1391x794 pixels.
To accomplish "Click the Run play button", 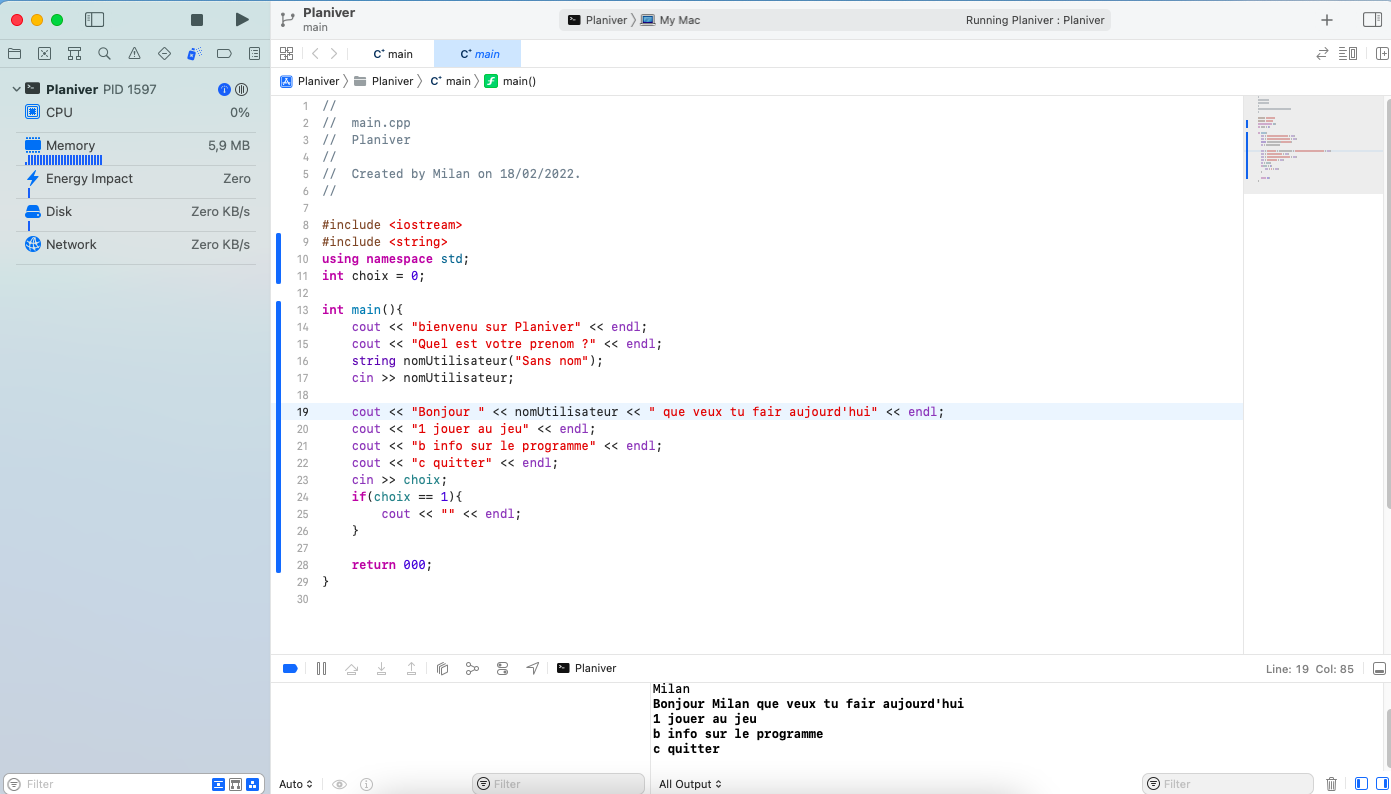I will pyautogui.click(x=242, y=20).
